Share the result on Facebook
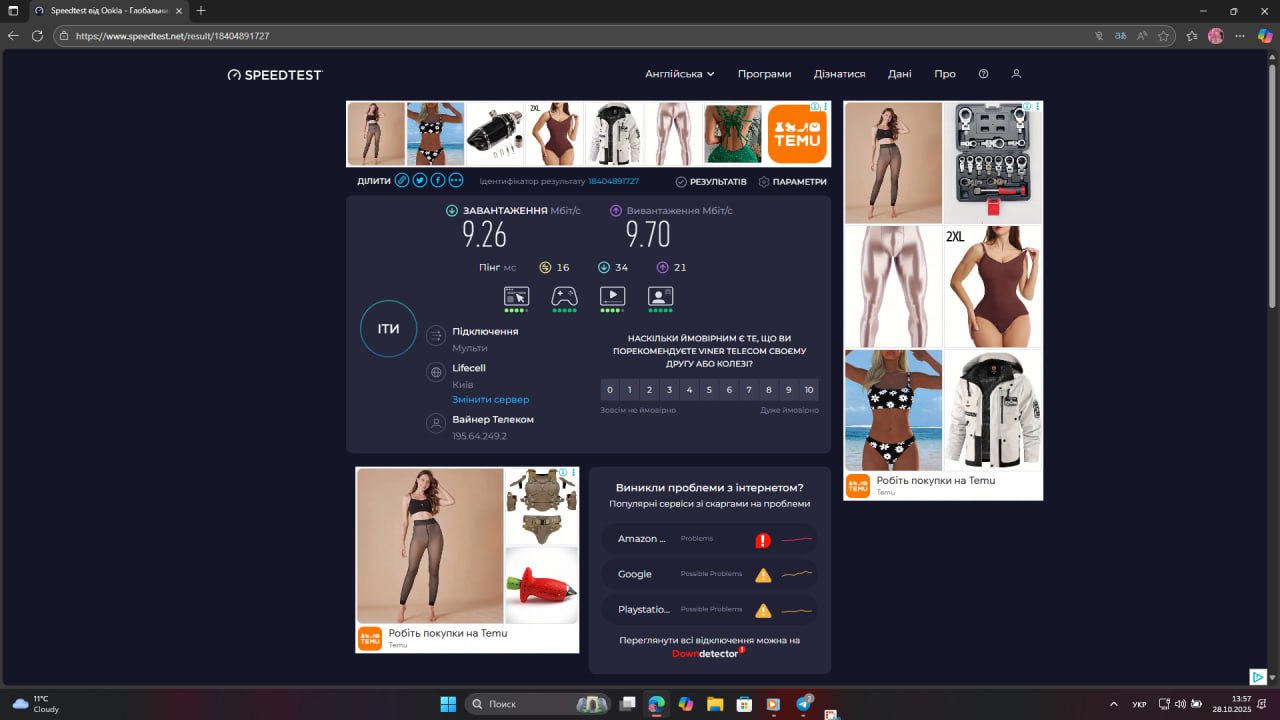Screen dimensions: 1280x720 [x=438, y=181]
